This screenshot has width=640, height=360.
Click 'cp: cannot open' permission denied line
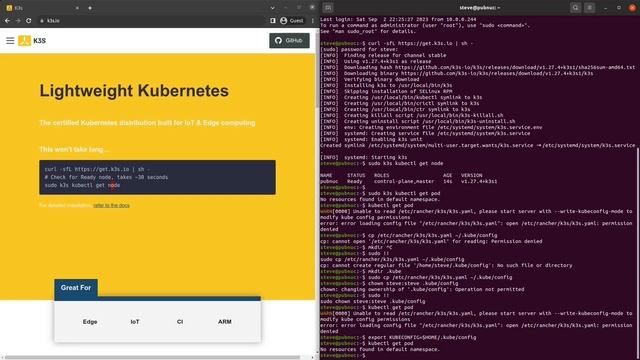[x=431, y=241]
